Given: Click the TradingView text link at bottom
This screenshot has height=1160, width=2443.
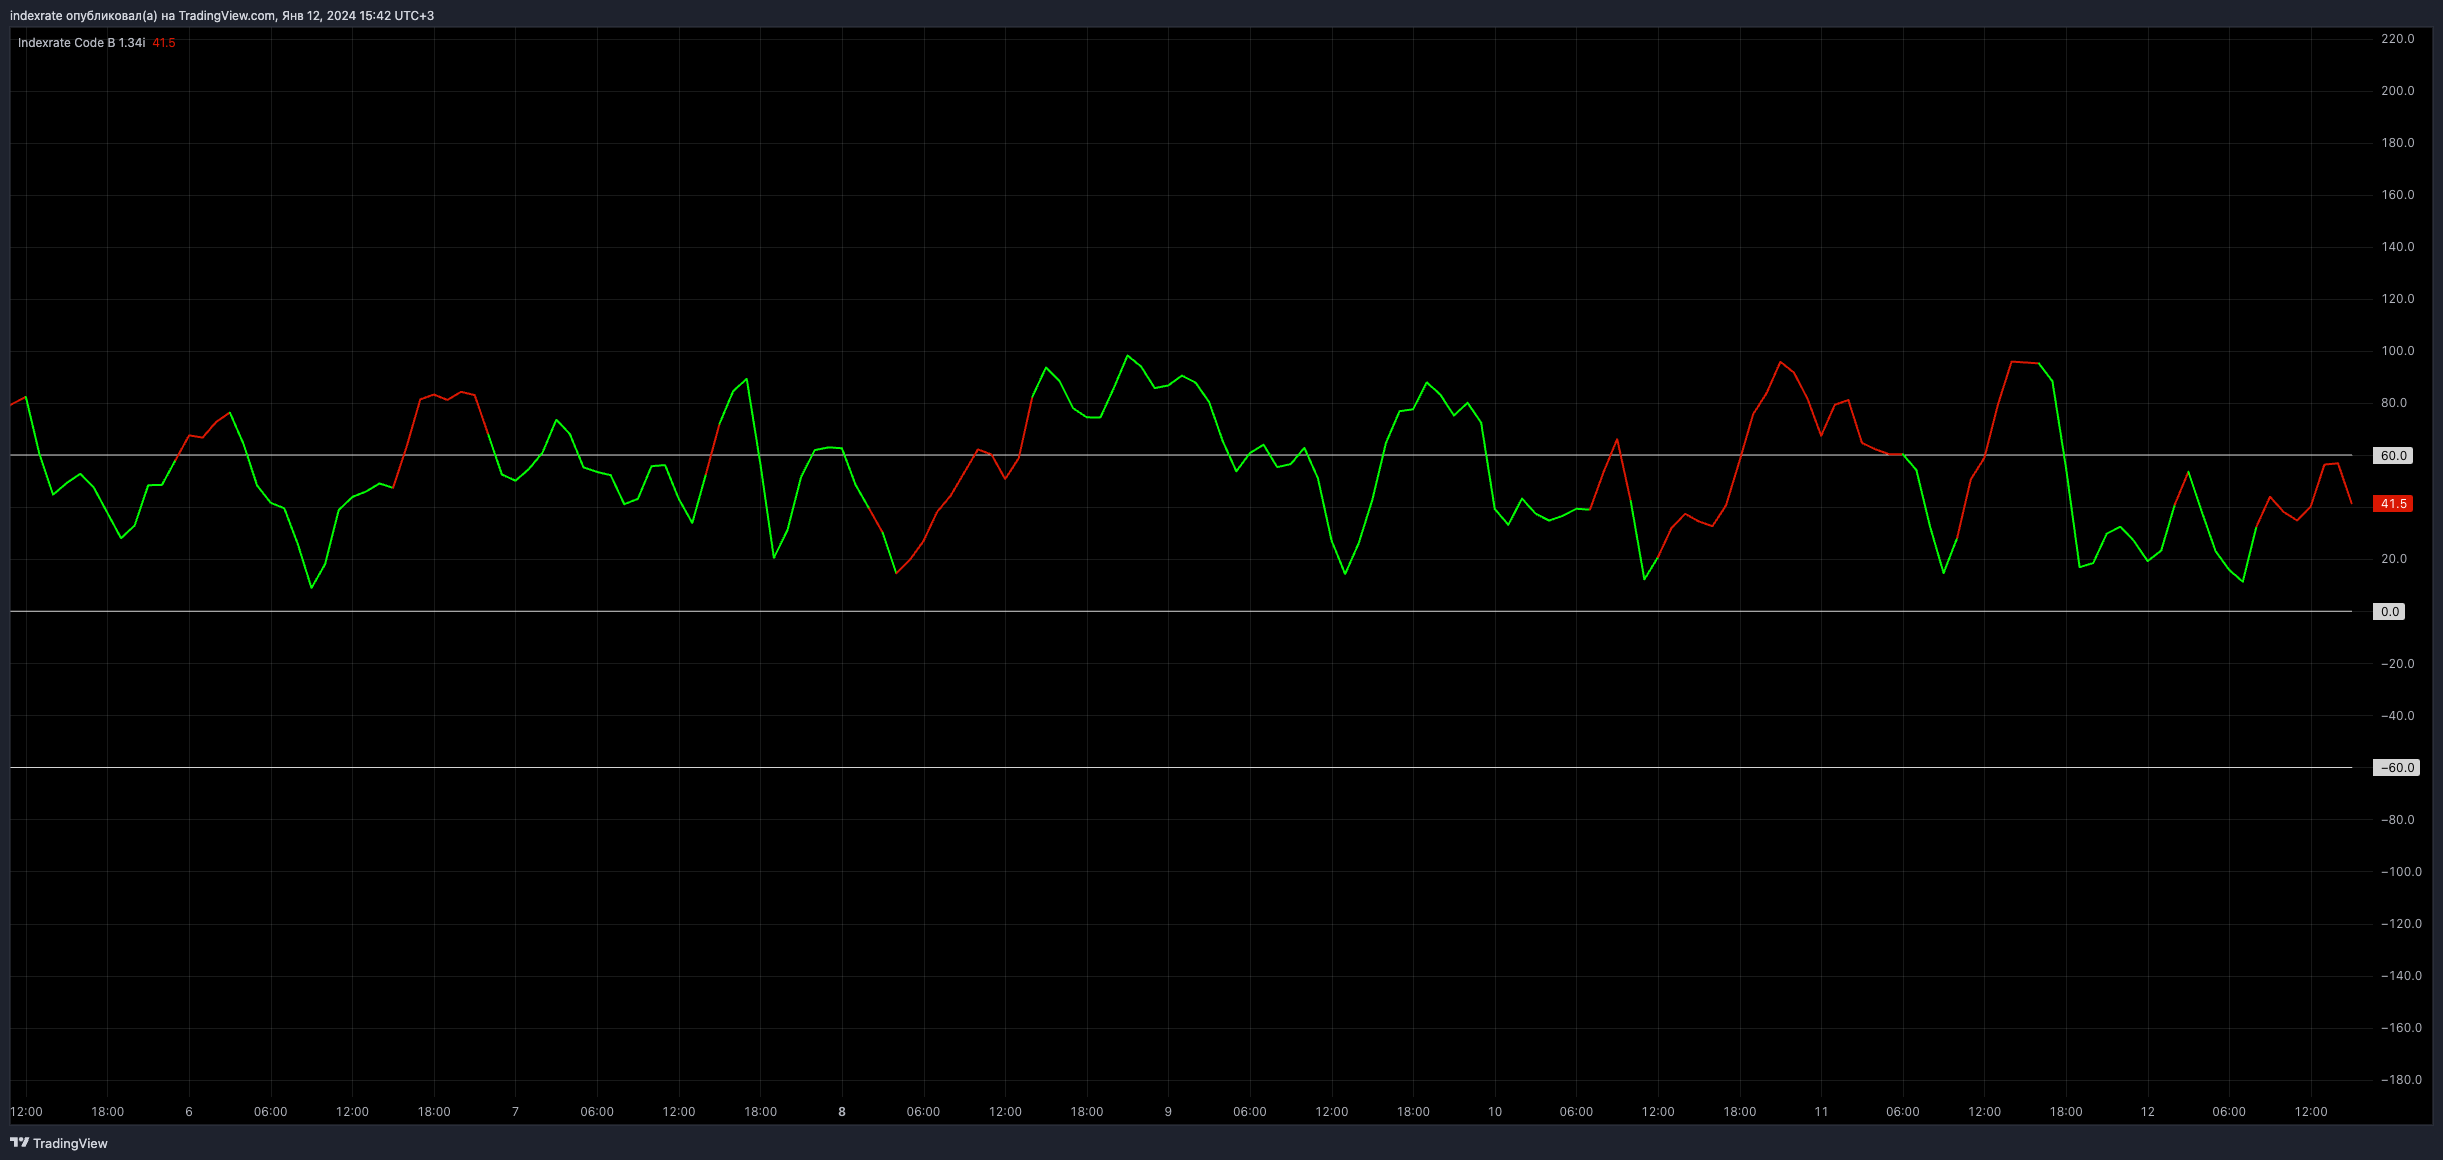Looking at the screenshot, I should 70,1143.
